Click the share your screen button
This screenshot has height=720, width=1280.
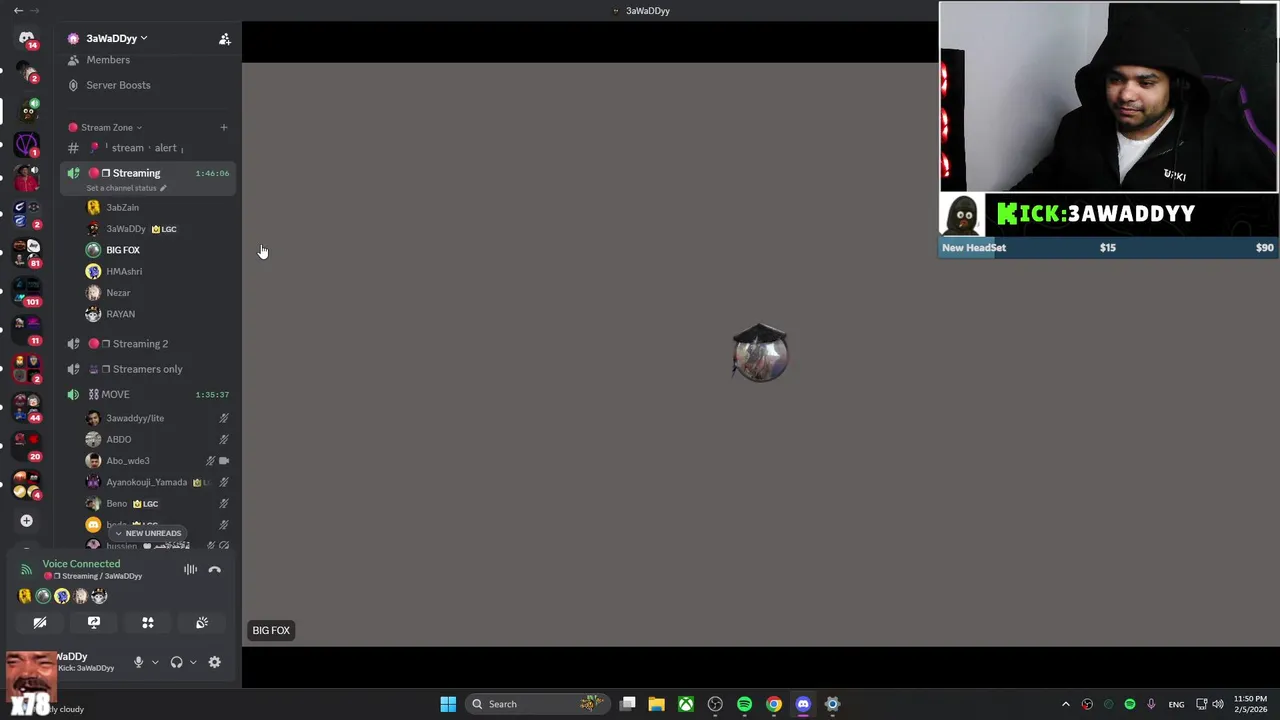(x=94, y=623)
